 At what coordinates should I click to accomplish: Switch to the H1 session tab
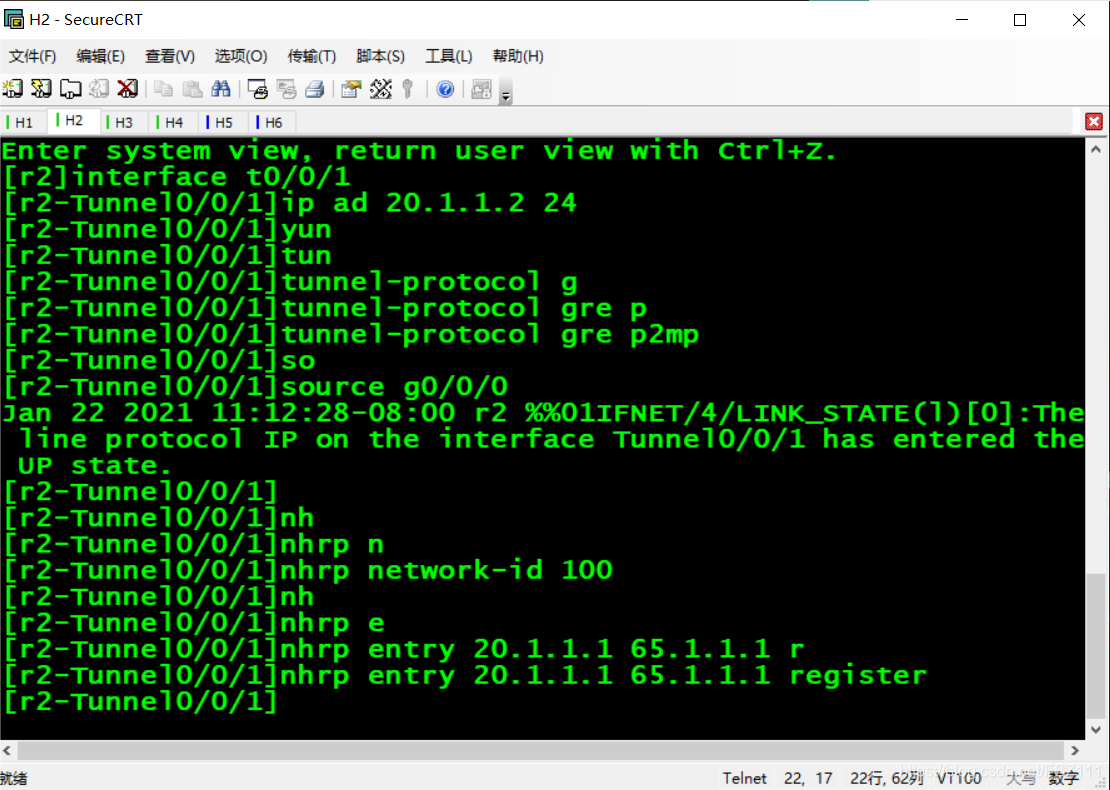pyautogui.click(x=23, y=122)
